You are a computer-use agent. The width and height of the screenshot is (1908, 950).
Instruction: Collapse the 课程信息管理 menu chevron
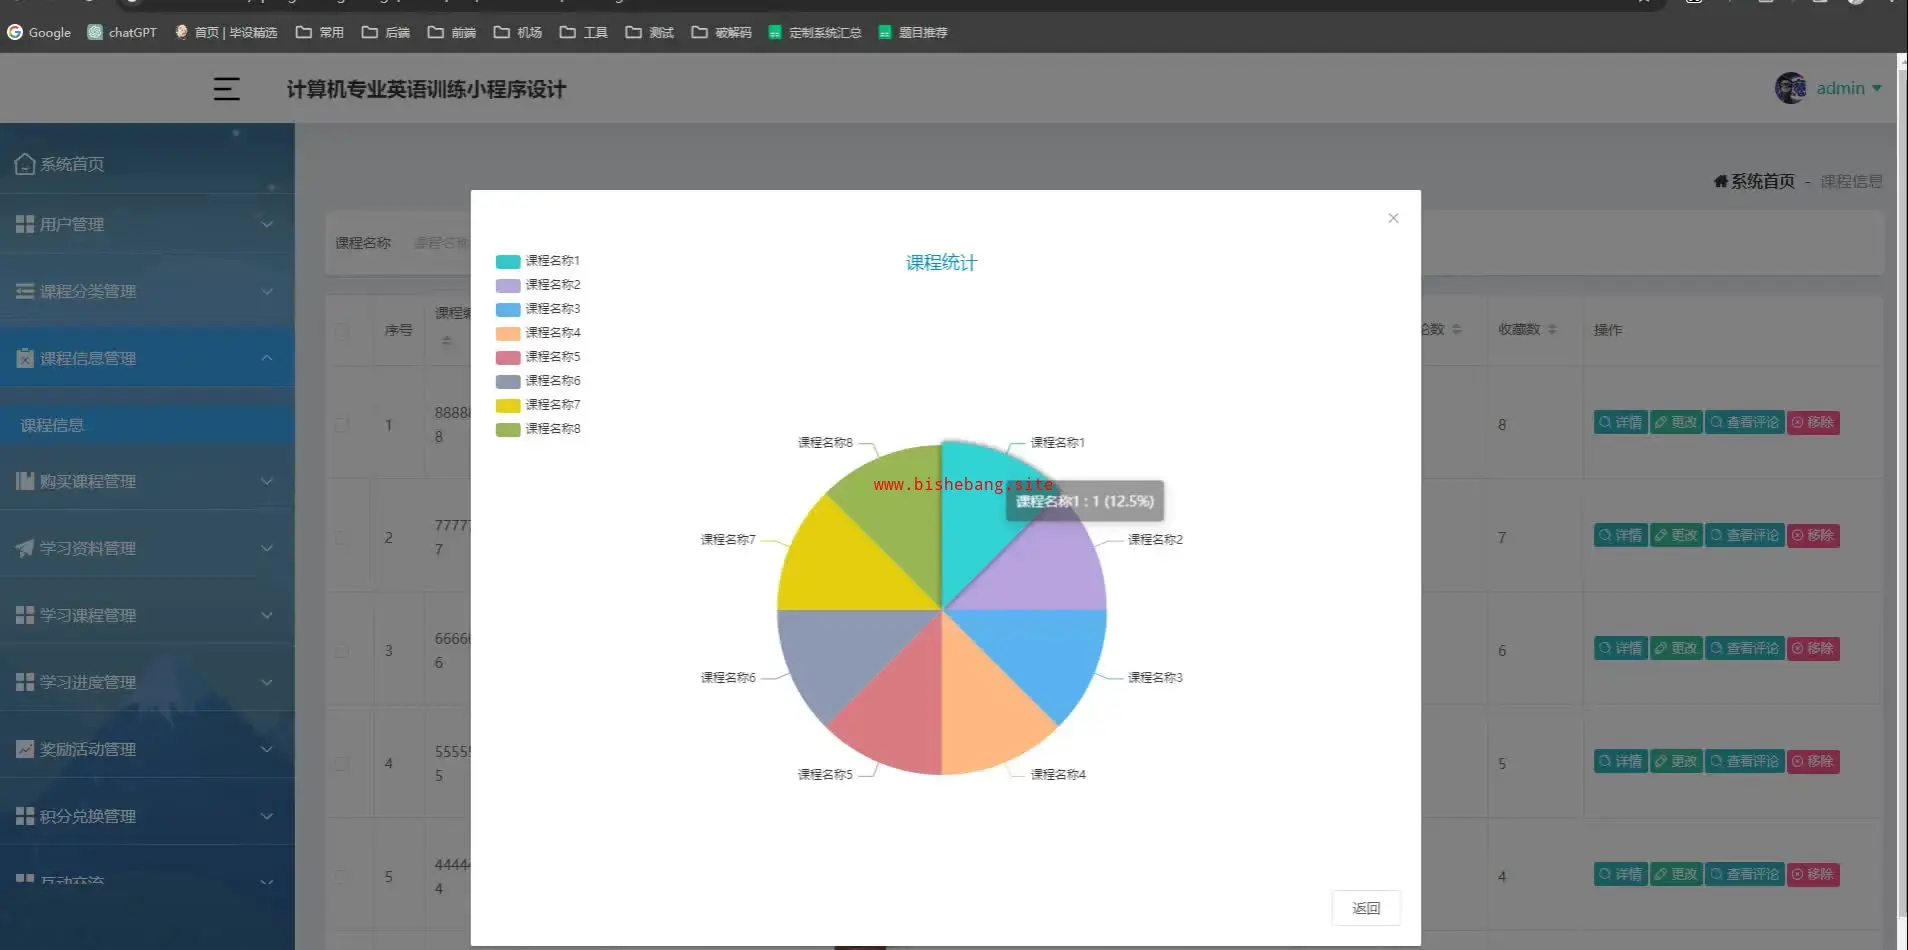pyautogui.click(x=267, y=358)
